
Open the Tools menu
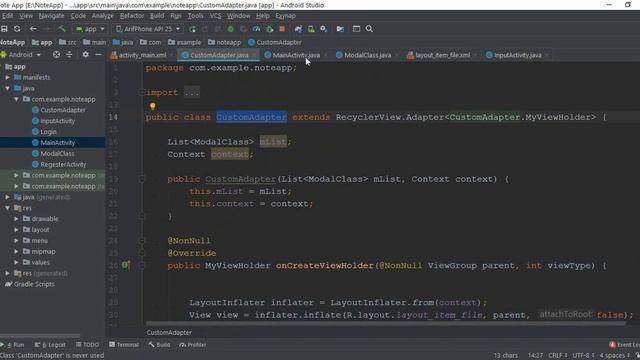tap(195, 16)
